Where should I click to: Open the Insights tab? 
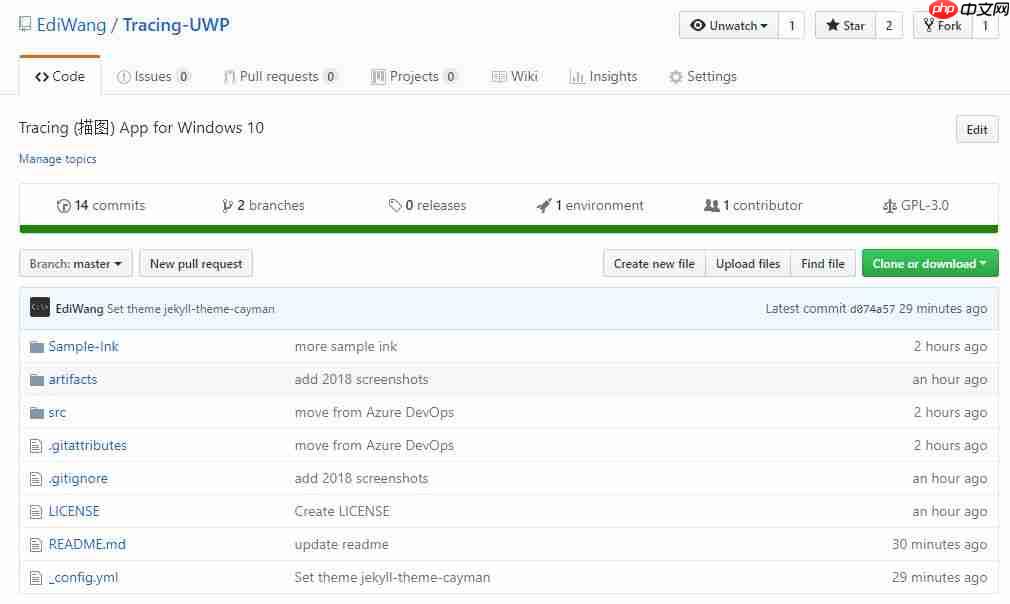(604, 77)
